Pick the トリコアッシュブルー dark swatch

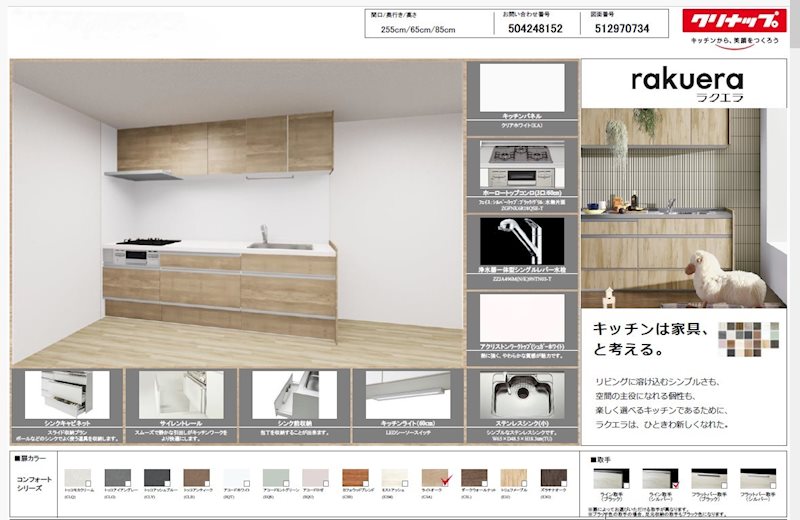157,478
